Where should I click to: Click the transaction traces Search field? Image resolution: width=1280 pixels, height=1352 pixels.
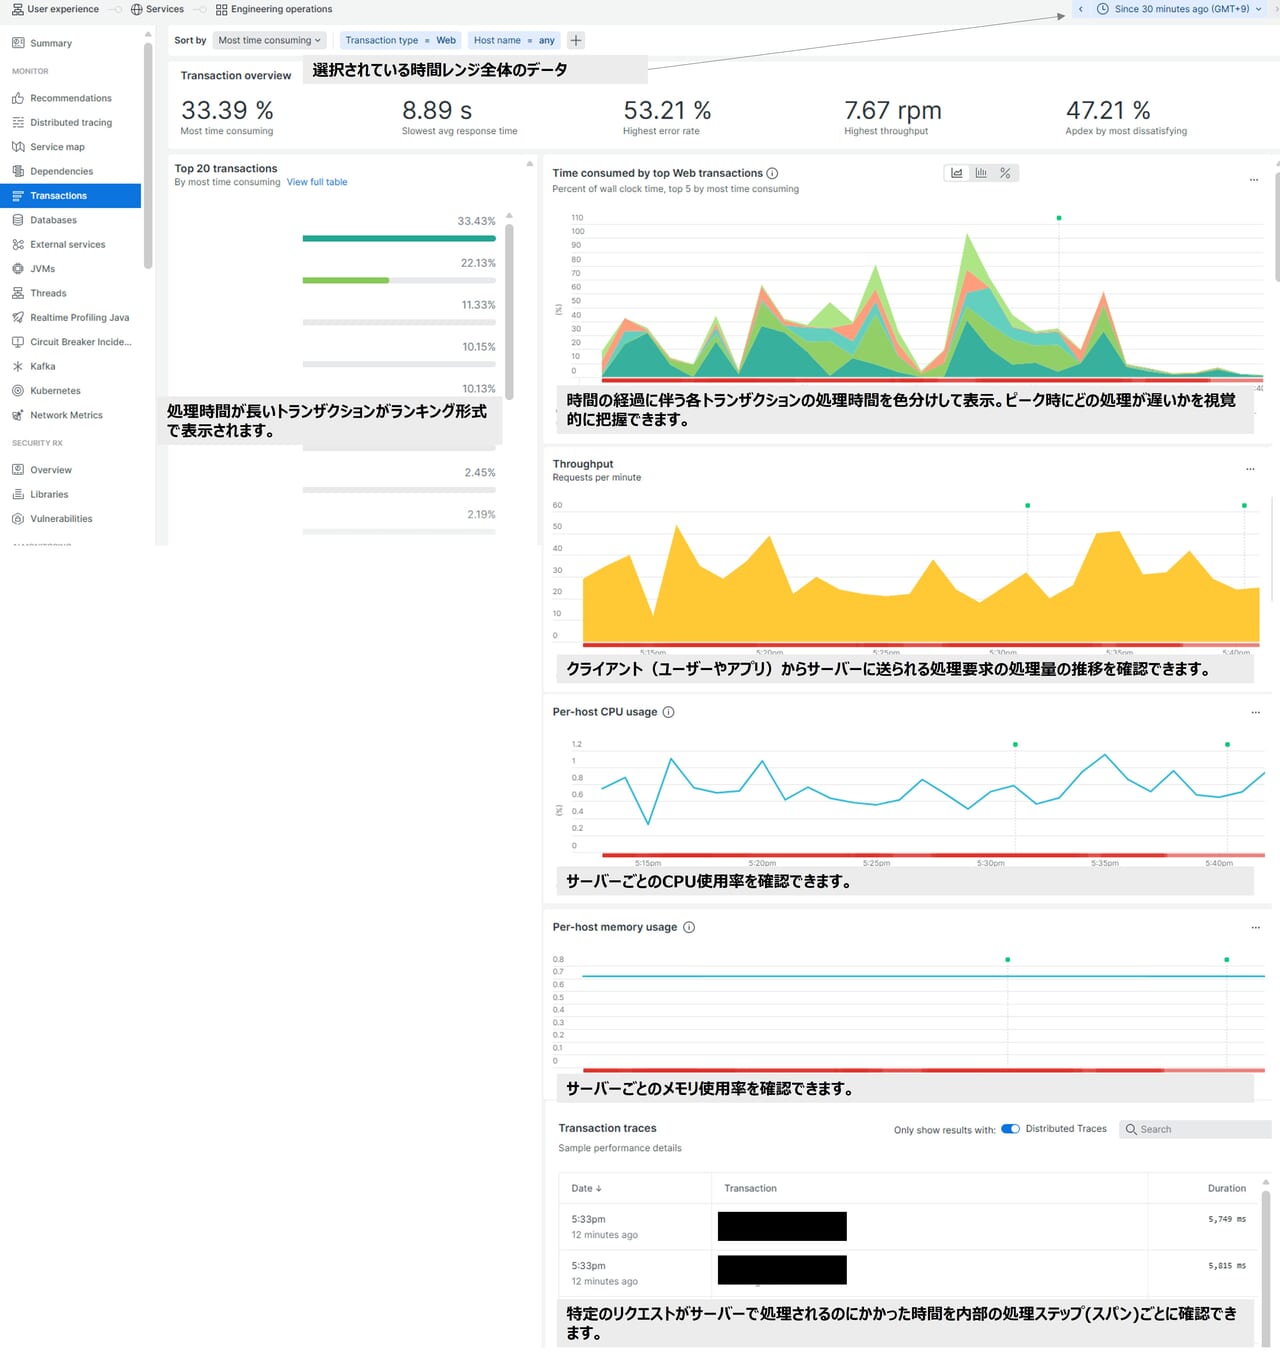click(1195, 1129)
